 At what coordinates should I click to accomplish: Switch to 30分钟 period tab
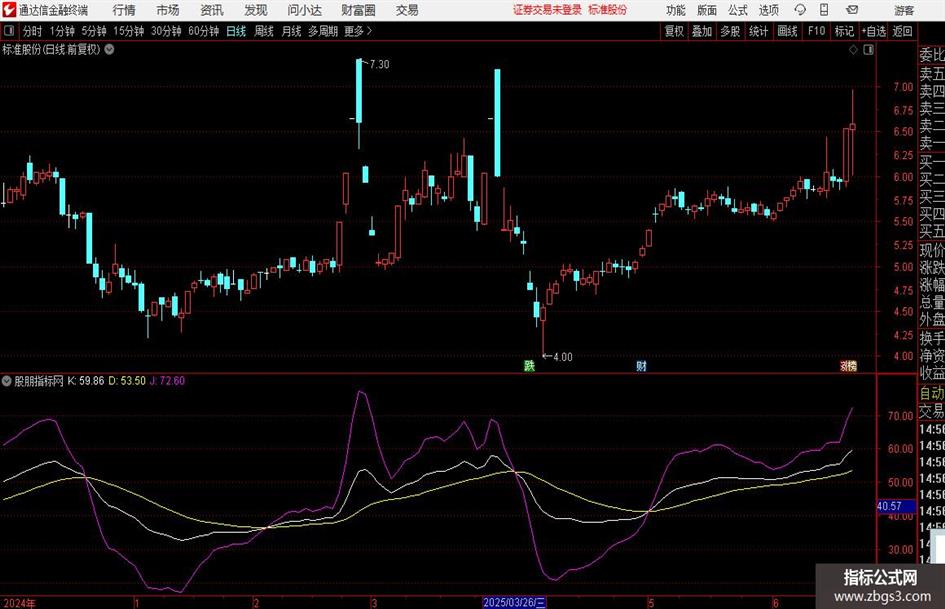(x=166, y=31)
